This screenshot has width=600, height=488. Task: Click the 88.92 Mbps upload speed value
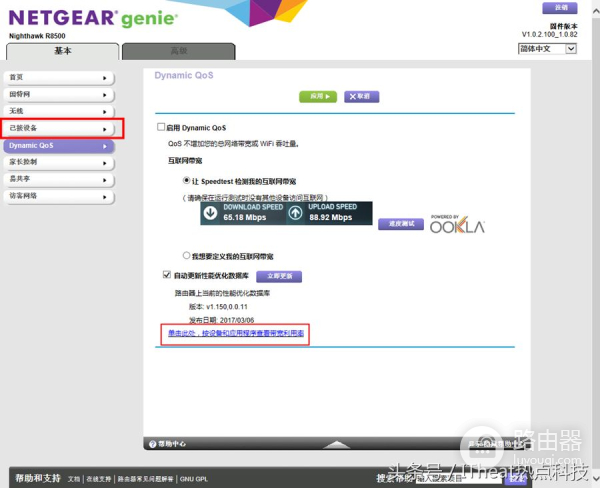[331, 217]
